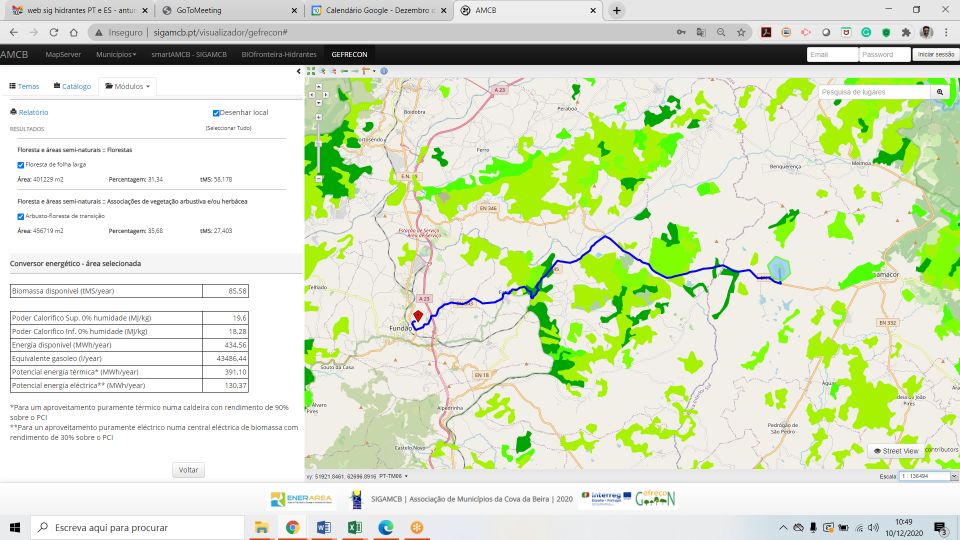Screen dimensions: 960x540
Task: Click the zoom to full extent icon
Action: [311, 72]
